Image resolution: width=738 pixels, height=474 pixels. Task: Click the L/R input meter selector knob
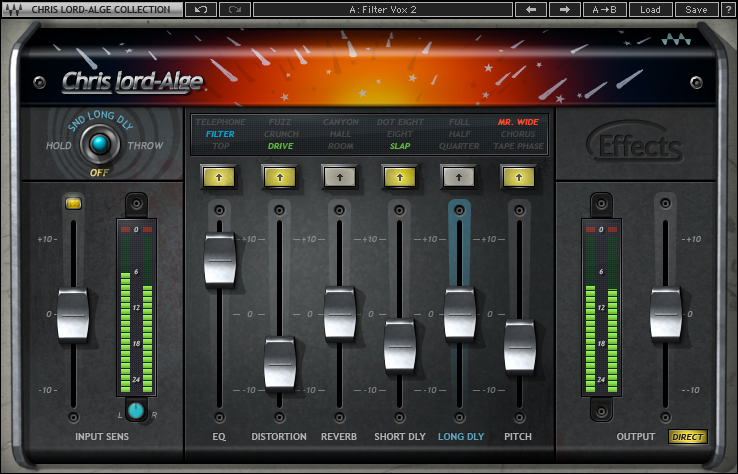pos(136,410)
